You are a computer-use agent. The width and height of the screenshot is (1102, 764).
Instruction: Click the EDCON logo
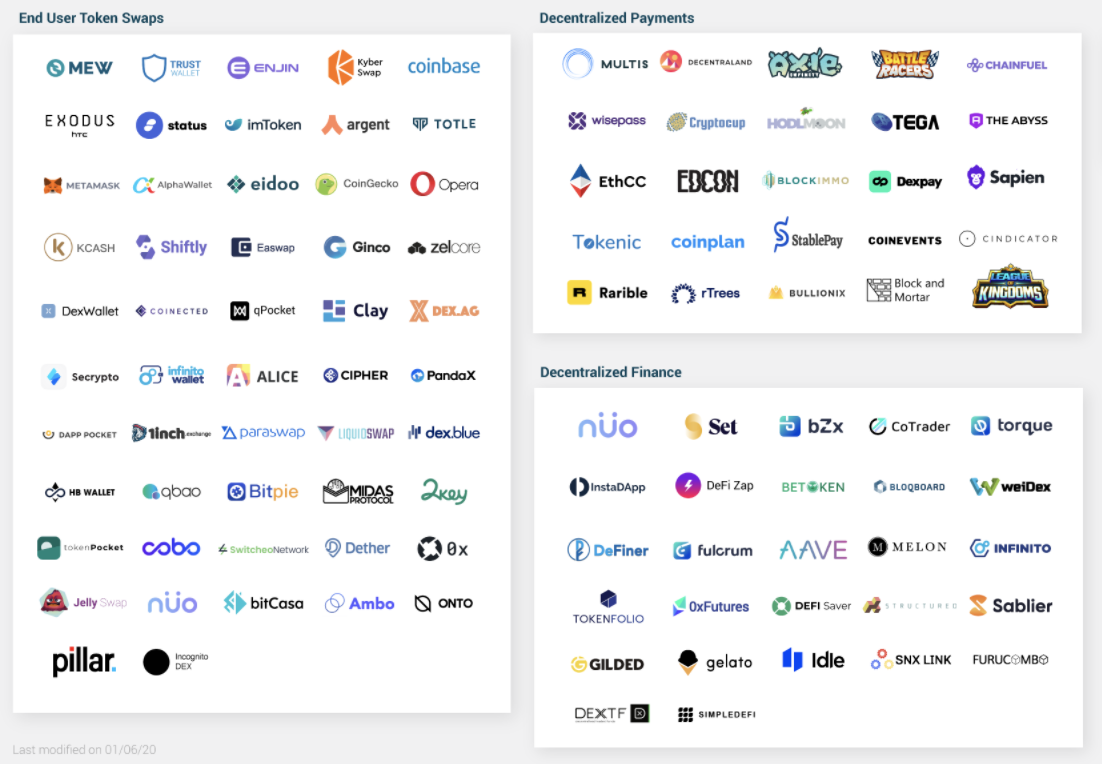coord(708,181)
